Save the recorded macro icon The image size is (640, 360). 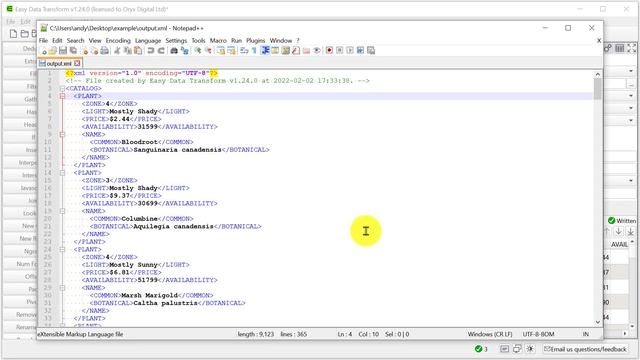point(371,50)
